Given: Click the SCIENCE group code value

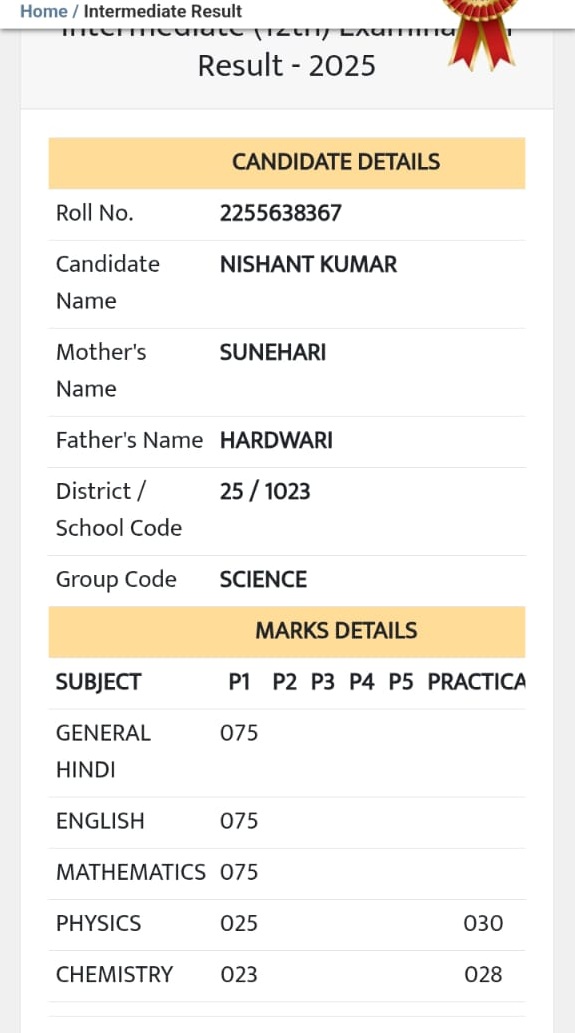Looking at the screenshot, I should point(263,579).
